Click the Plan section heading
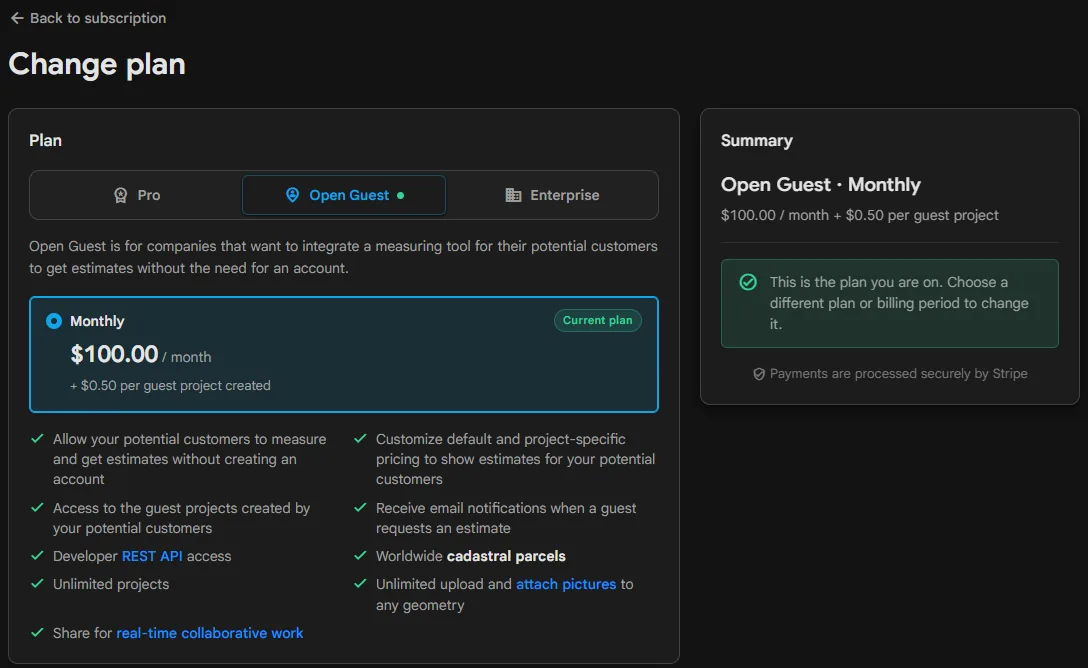This screenshot has width=1088, height=668. [45, 141]
